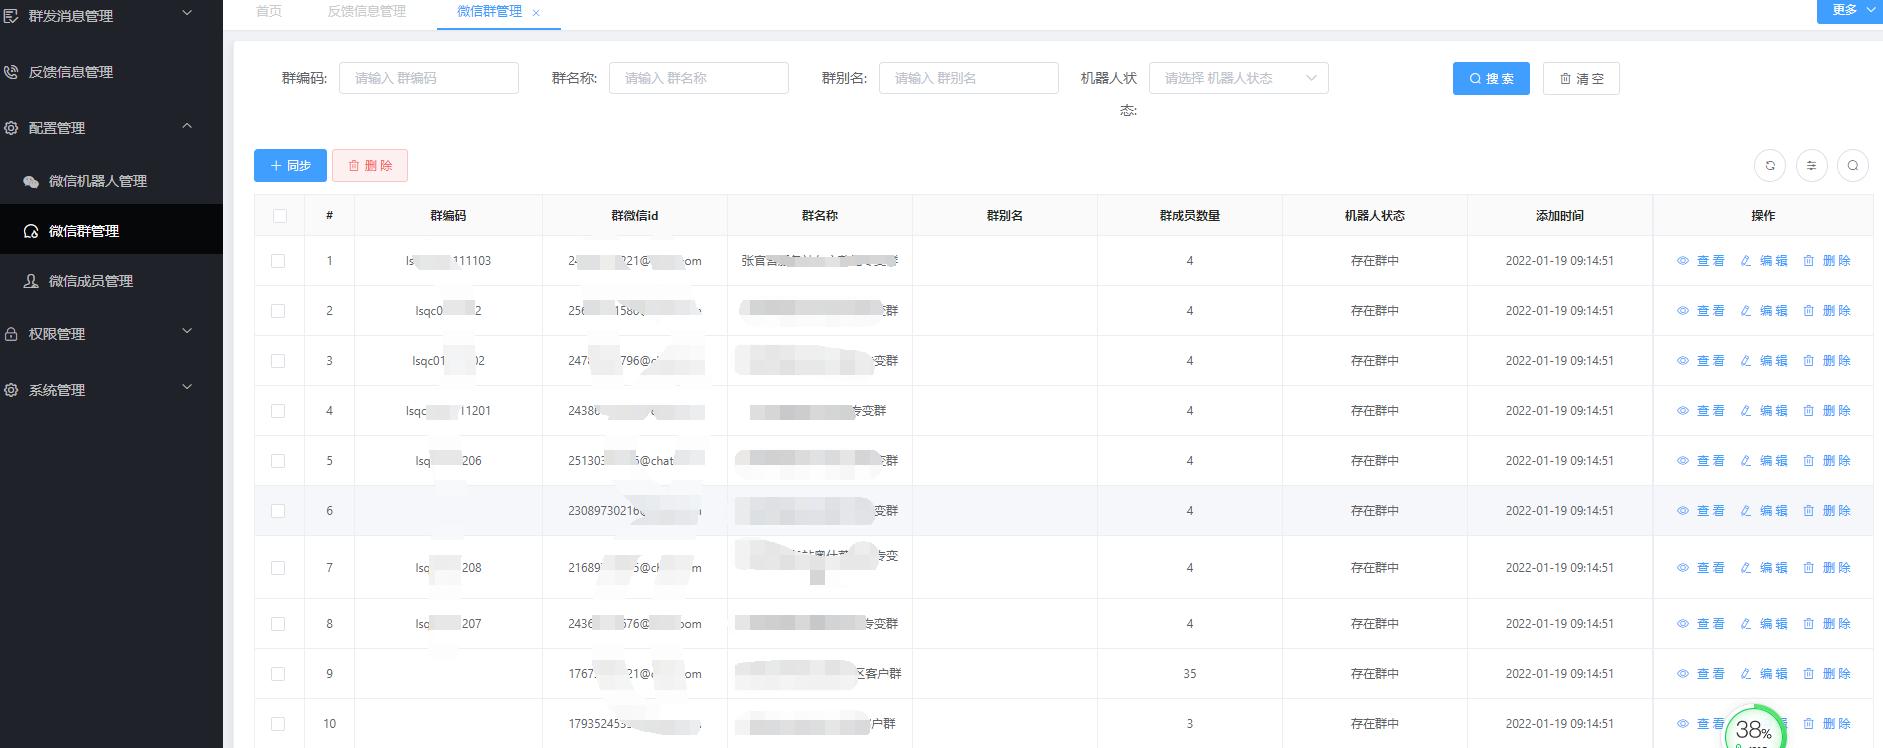
Task: Click the 微信机器人管理 sidebar icon
Action: click(x=31, y=181)
